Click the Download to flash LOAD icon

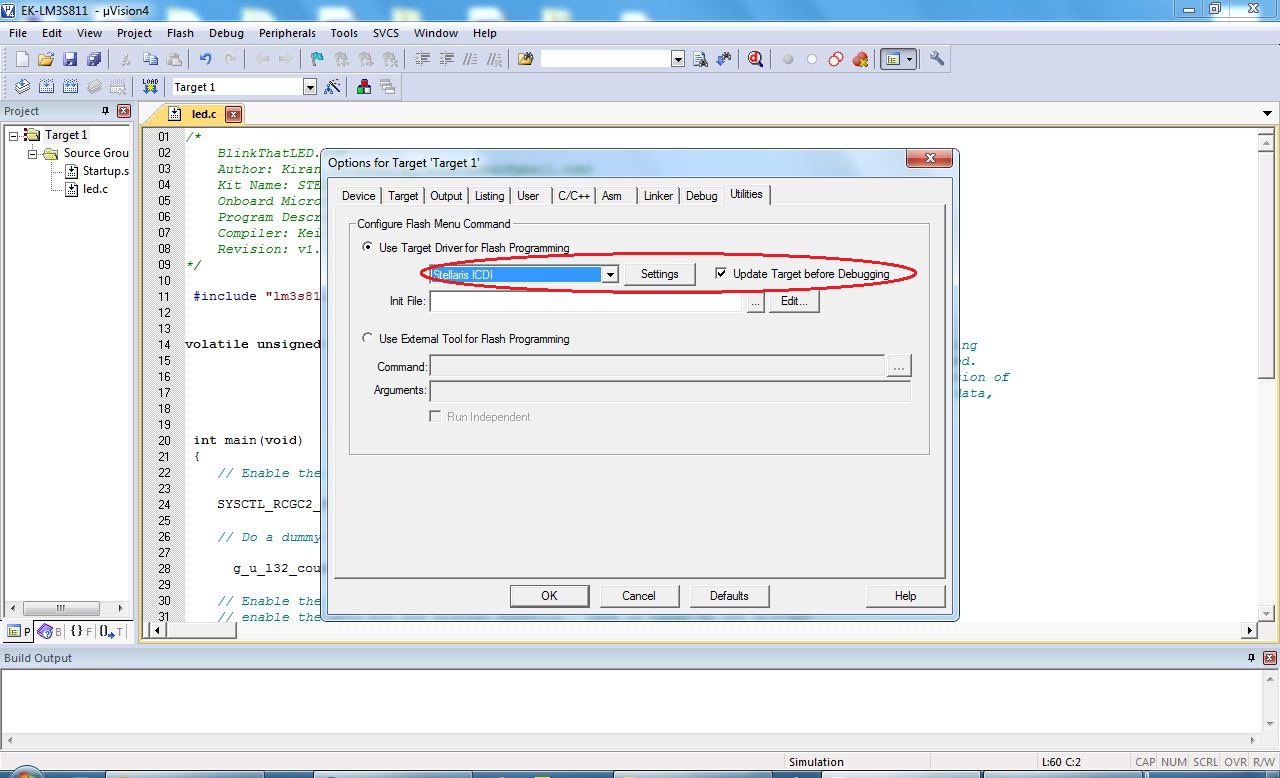[x=150, y=87]
